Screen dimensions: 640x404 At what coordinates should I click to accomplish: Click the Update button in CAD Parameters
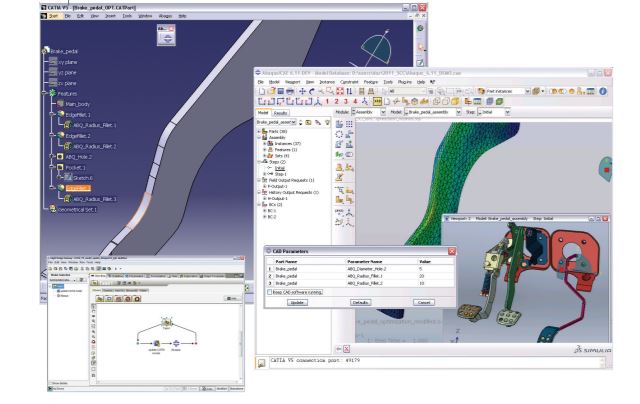pyautogui.click(x=297, y=302)
